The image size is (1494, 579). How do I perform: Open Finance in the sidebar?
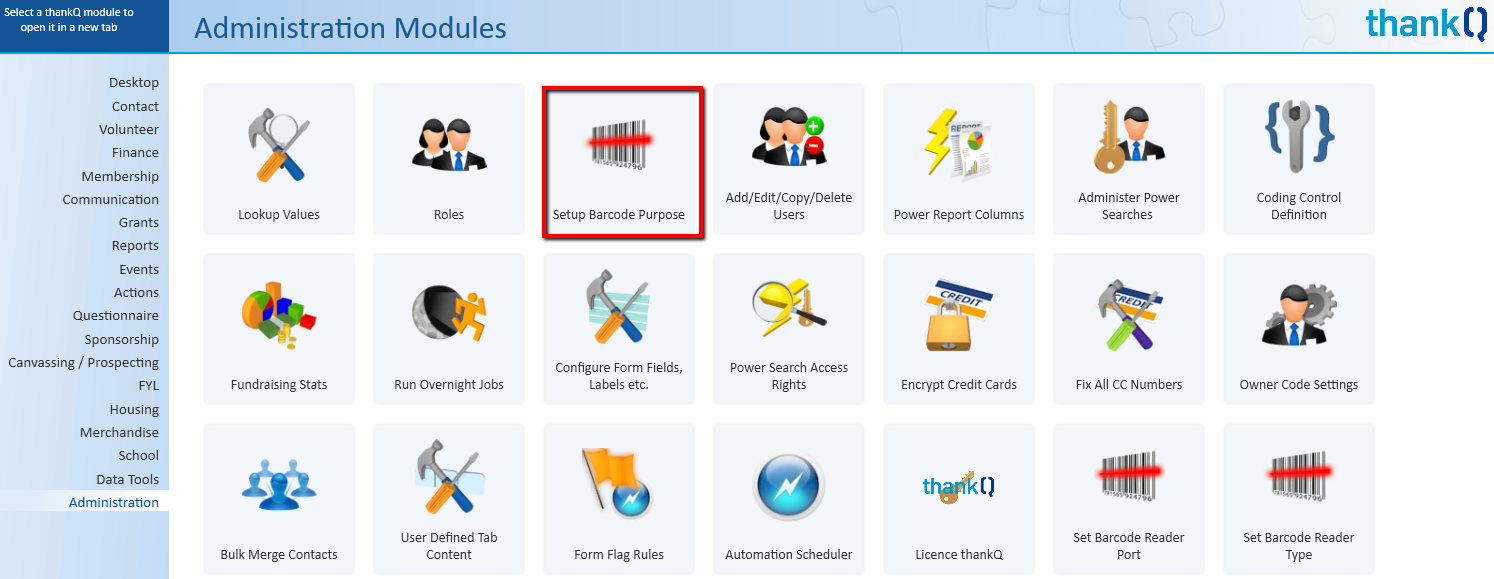pos(135,153)
